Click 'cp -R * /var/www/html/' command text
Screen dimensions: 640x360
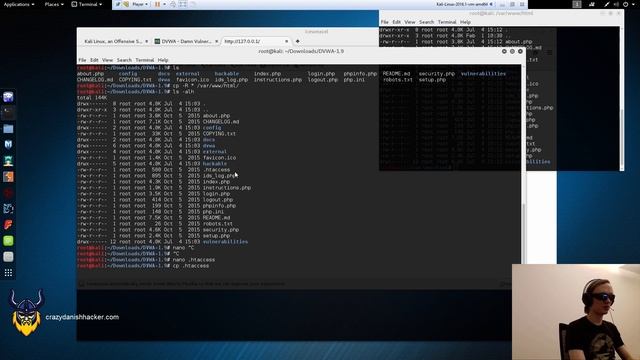click(206, 86)
